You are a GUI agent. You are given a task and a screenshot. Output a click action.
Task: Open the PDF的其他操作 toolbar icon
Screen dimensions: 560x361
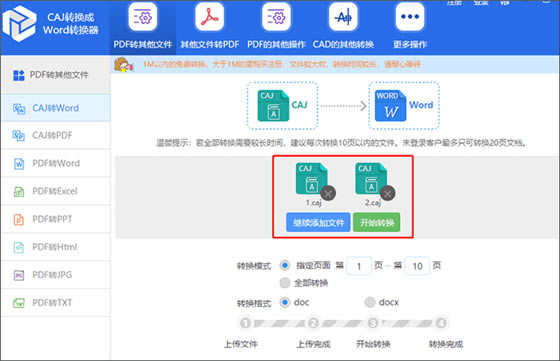pyautogui.click(x=276, y=17)
